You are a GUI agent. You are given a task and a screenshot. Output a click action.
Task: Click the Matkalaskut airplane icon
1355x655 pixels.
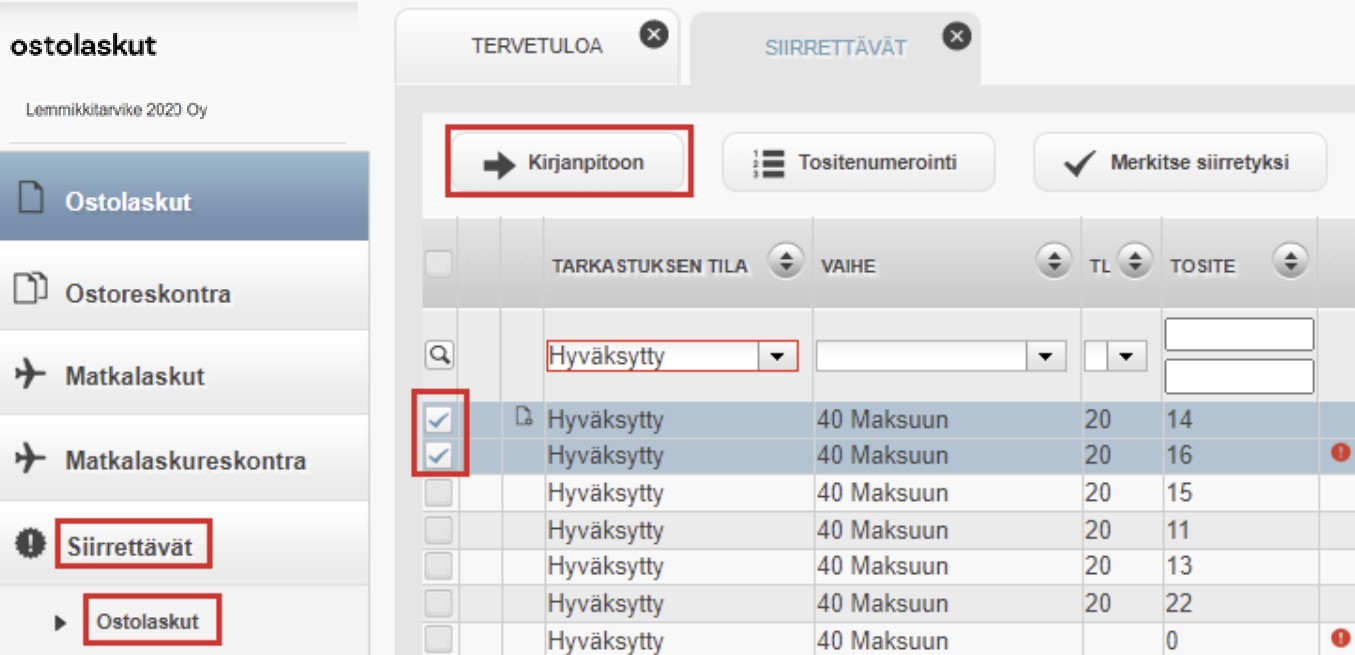coord(31,375)
